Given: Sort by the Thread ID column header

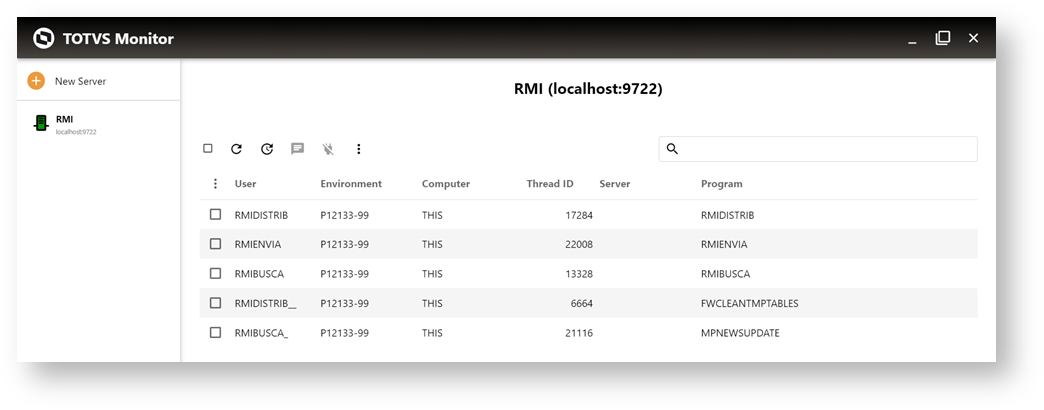Looking at the screenshot, I should 550,184.
